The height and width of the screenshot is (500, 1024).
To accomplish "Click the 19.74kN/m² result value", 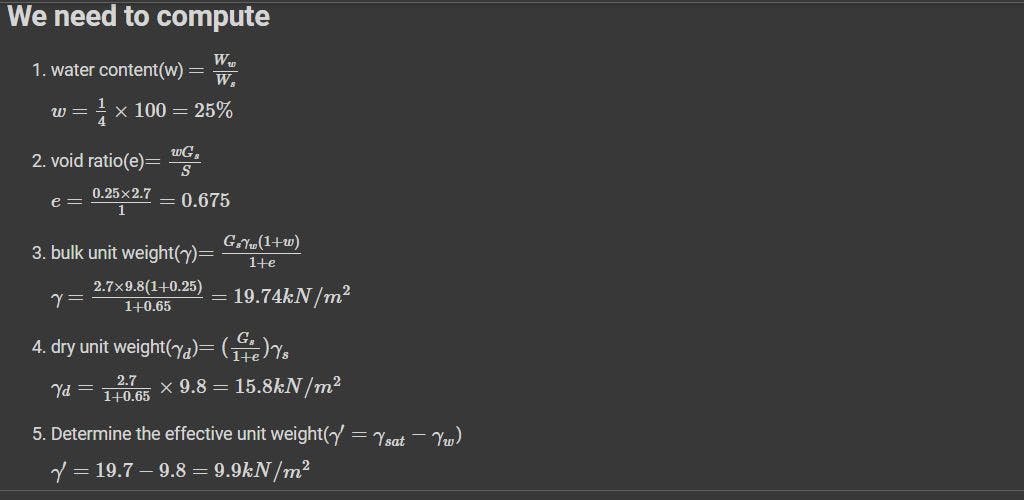I will tap(291, 296).
